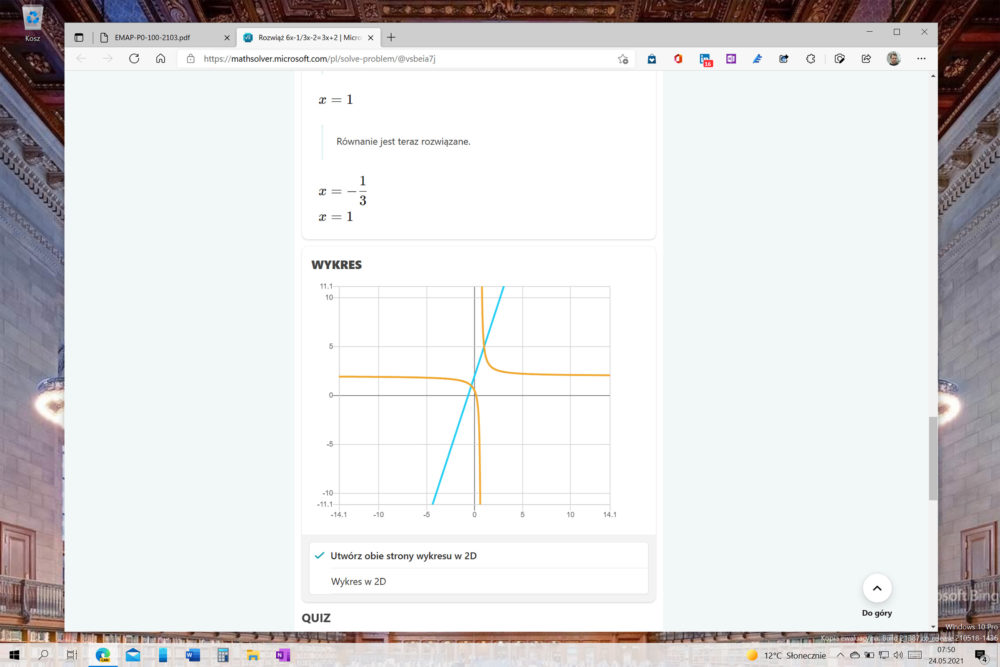Select 'Utwórz obie strony wykresu w 2D' option

[x=478, y=555]
